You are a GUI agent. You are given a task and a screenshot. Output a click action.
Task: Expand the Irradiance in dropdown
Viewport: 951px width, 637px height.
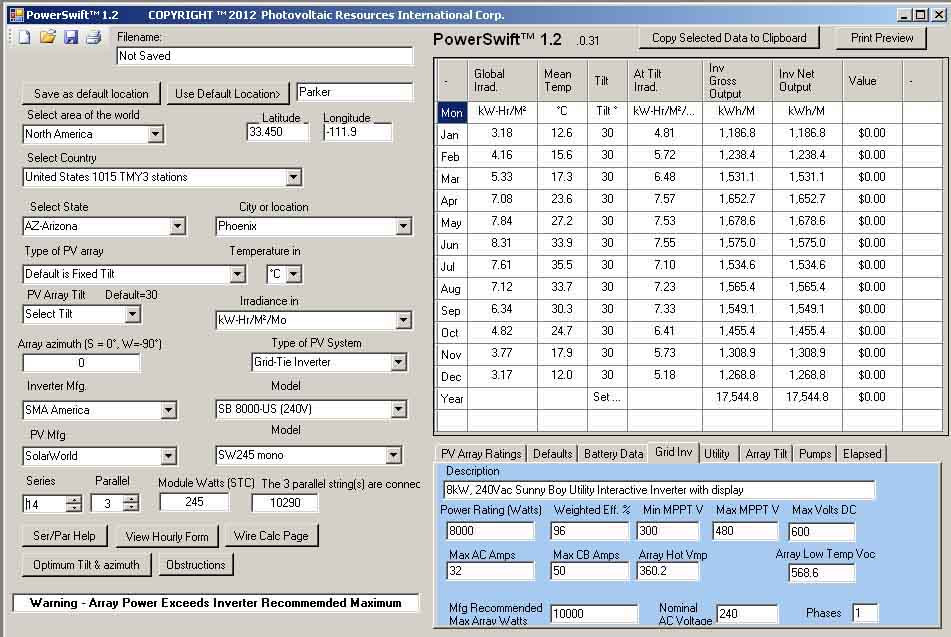[x=403, y=320]
